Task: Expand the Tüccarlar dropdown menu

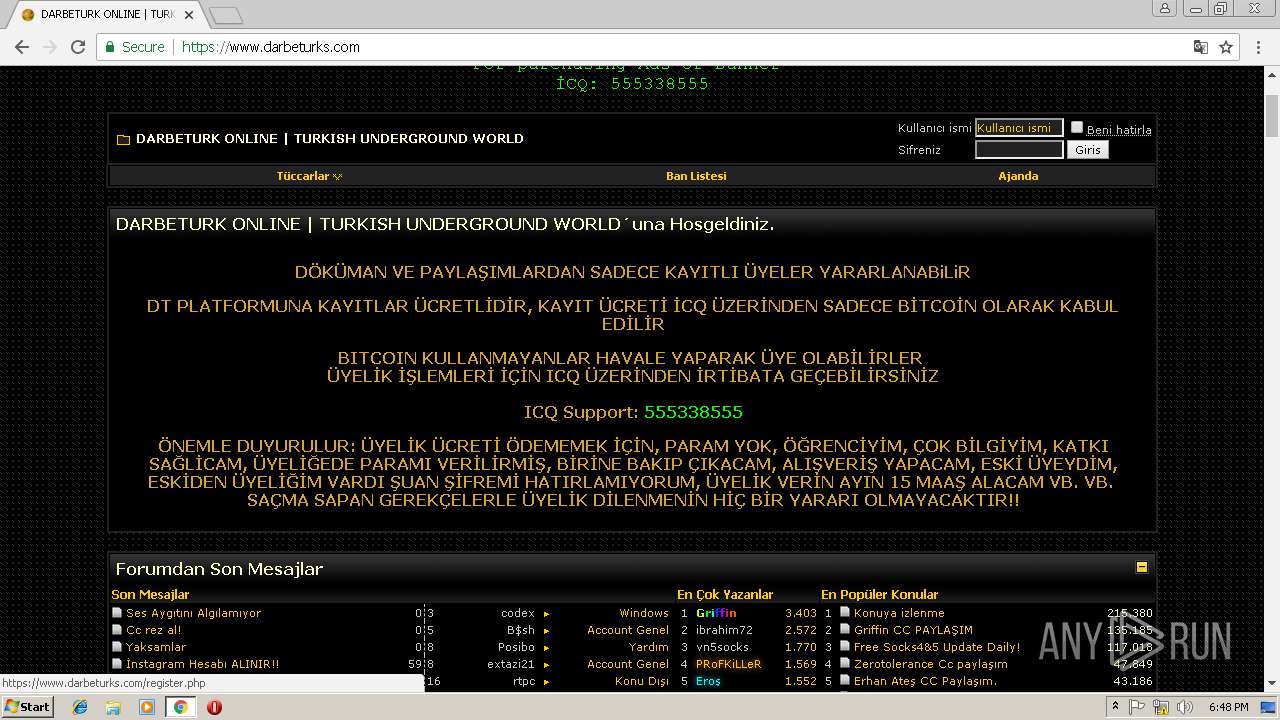Action: [309, 176]
